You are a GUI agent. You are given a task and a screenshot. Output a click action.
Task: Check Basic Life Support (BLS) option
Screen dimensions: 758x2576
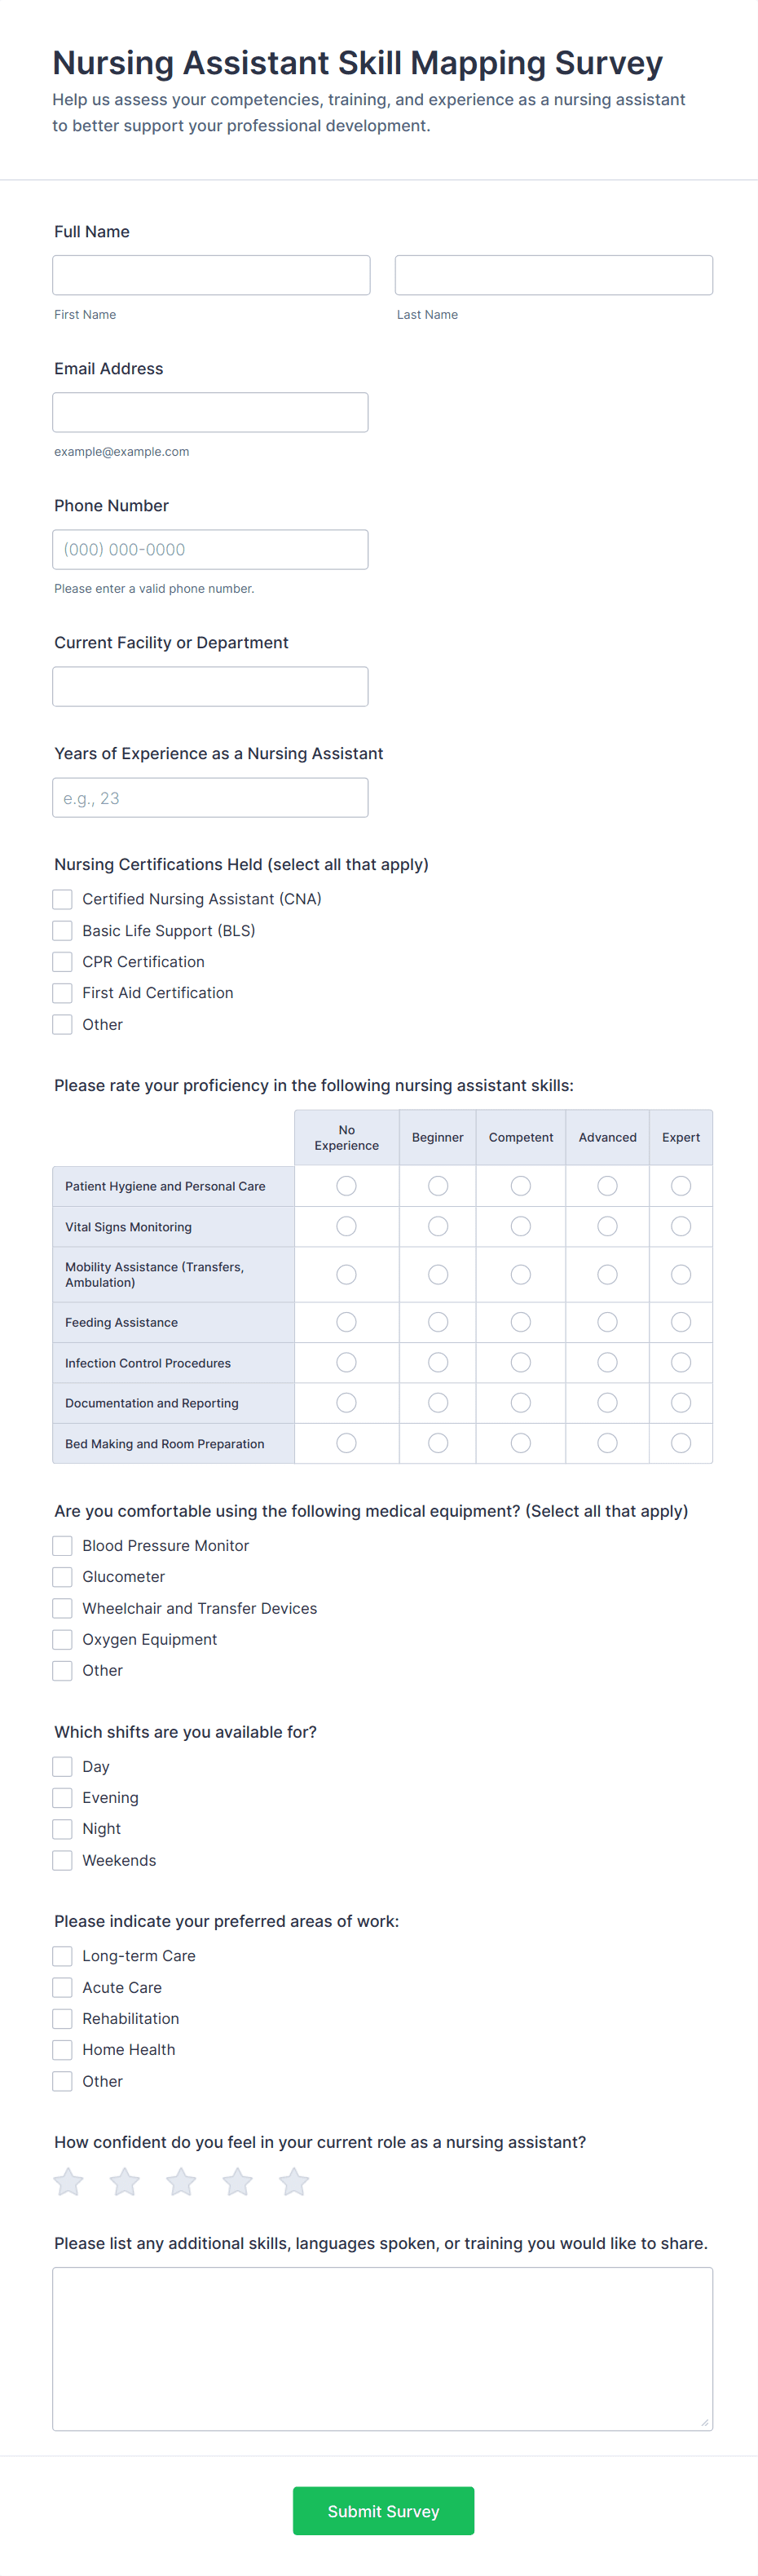(x=62, y=930)
